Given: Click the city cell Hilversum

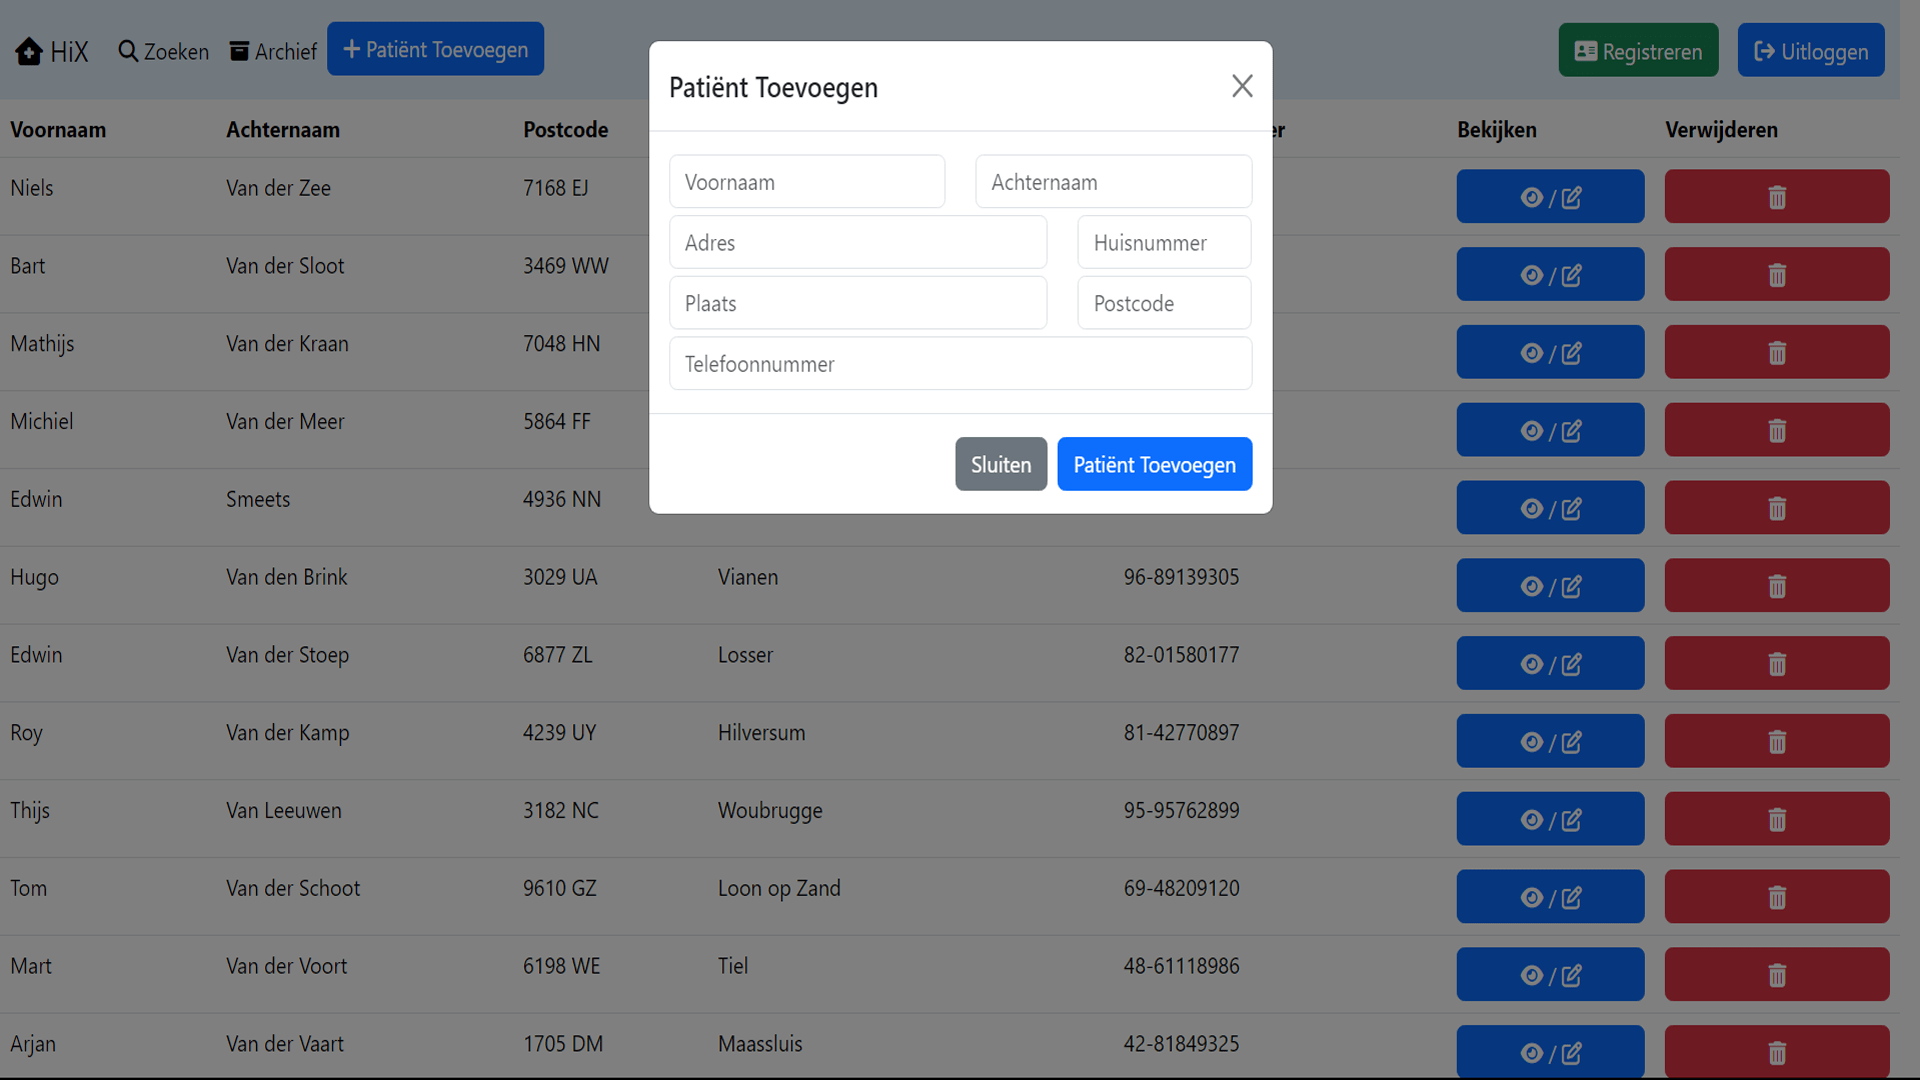Looking at the screenshot, I should 761,733.
